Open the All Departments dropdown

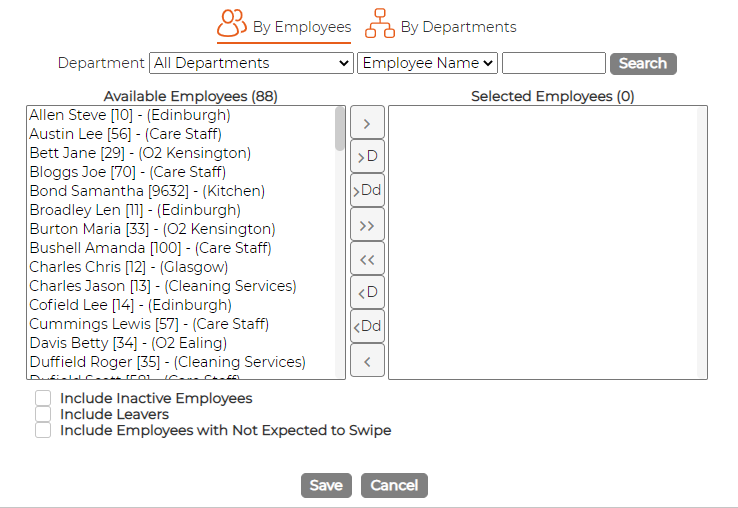tap(251, 63)
